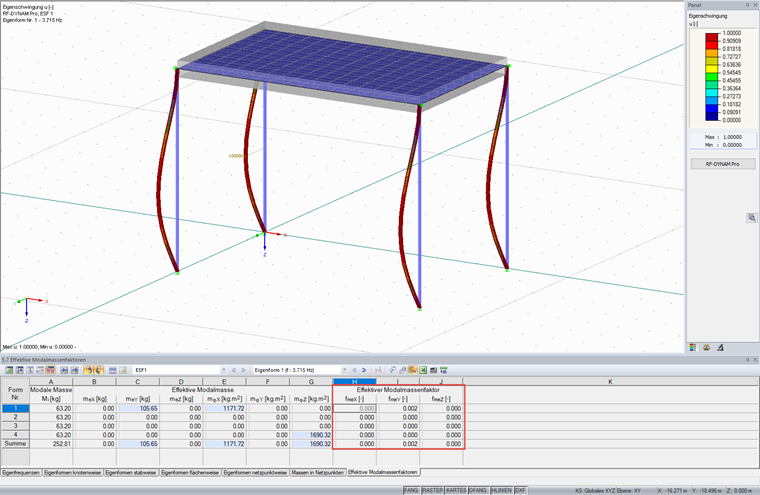Click the orange-highlighted icon left of Excel export

412,370
